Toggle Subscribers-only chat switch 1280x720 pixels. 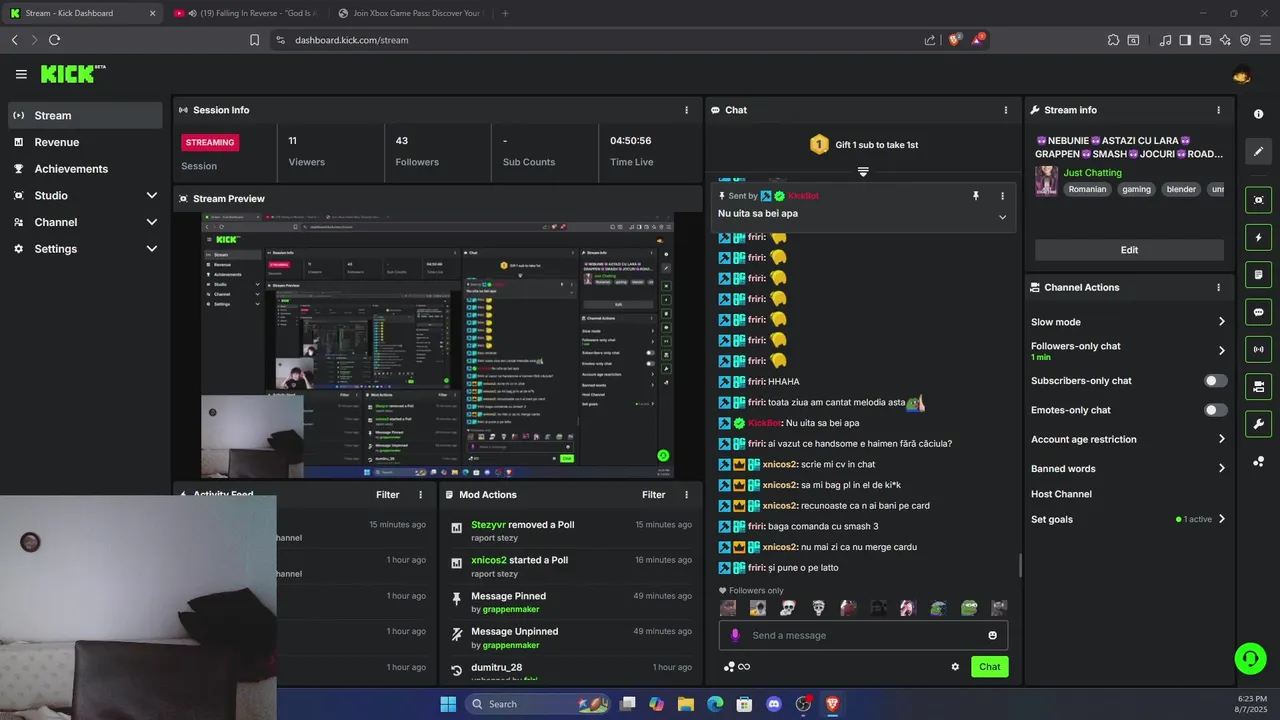coord(1216,381)
